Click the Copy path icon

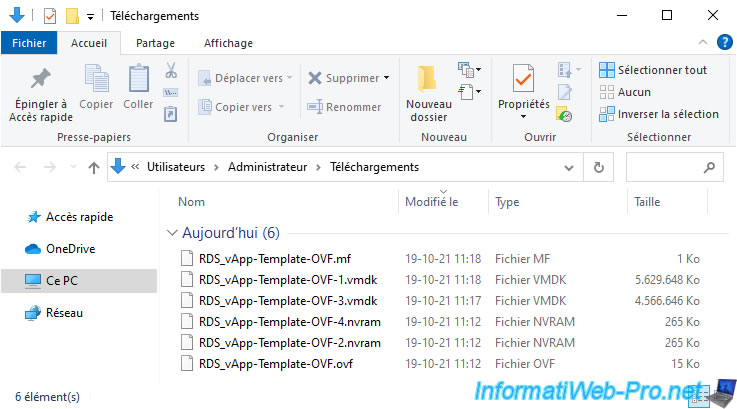(170, 93)
